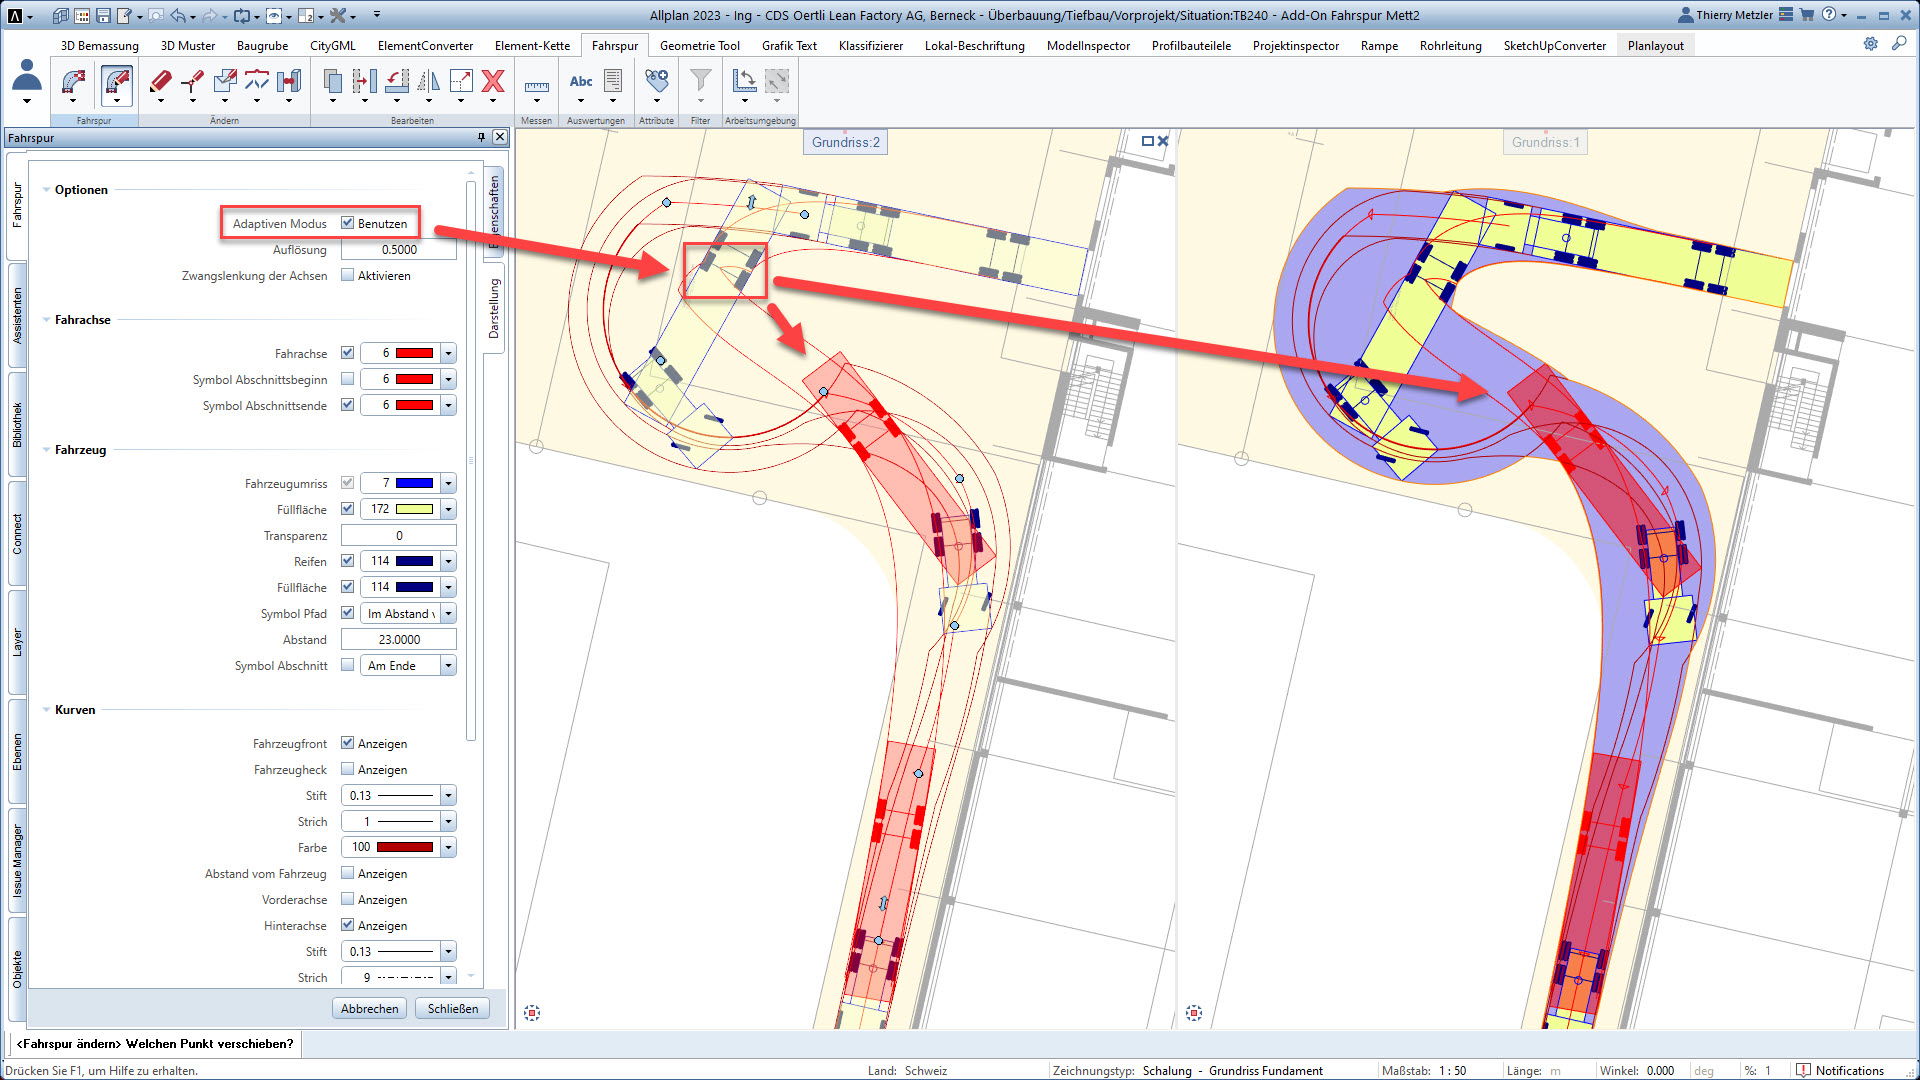Screen dimensions: 1920x1080
Task: Open the Fahrspur menu tab
Action: pyautogui.click(x=613, y=45)
